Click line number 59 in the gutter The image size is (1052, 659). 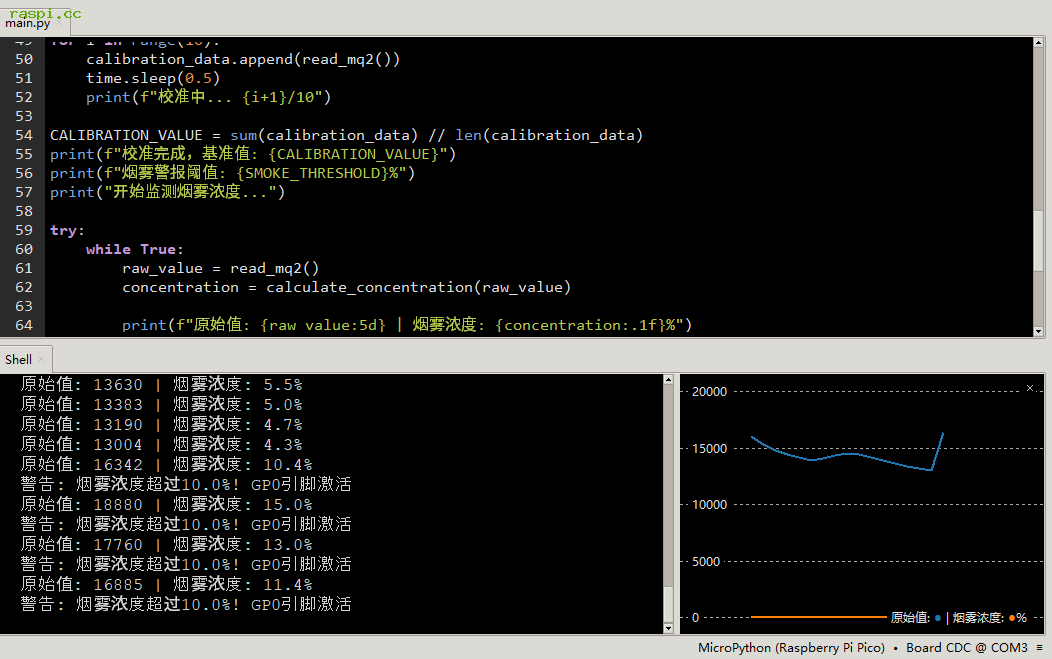tap(24, 230)
